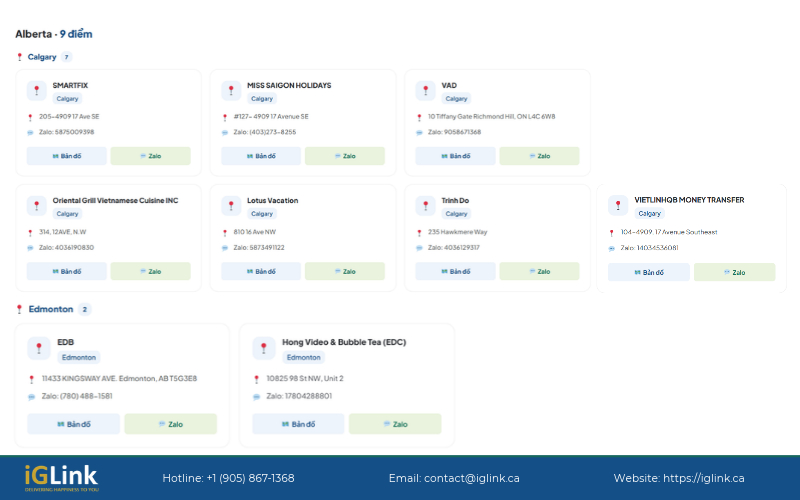The image size is (800, 500).
Task: Click the Edmonton tag under Hong Video
Action: [x=304, y=357]
